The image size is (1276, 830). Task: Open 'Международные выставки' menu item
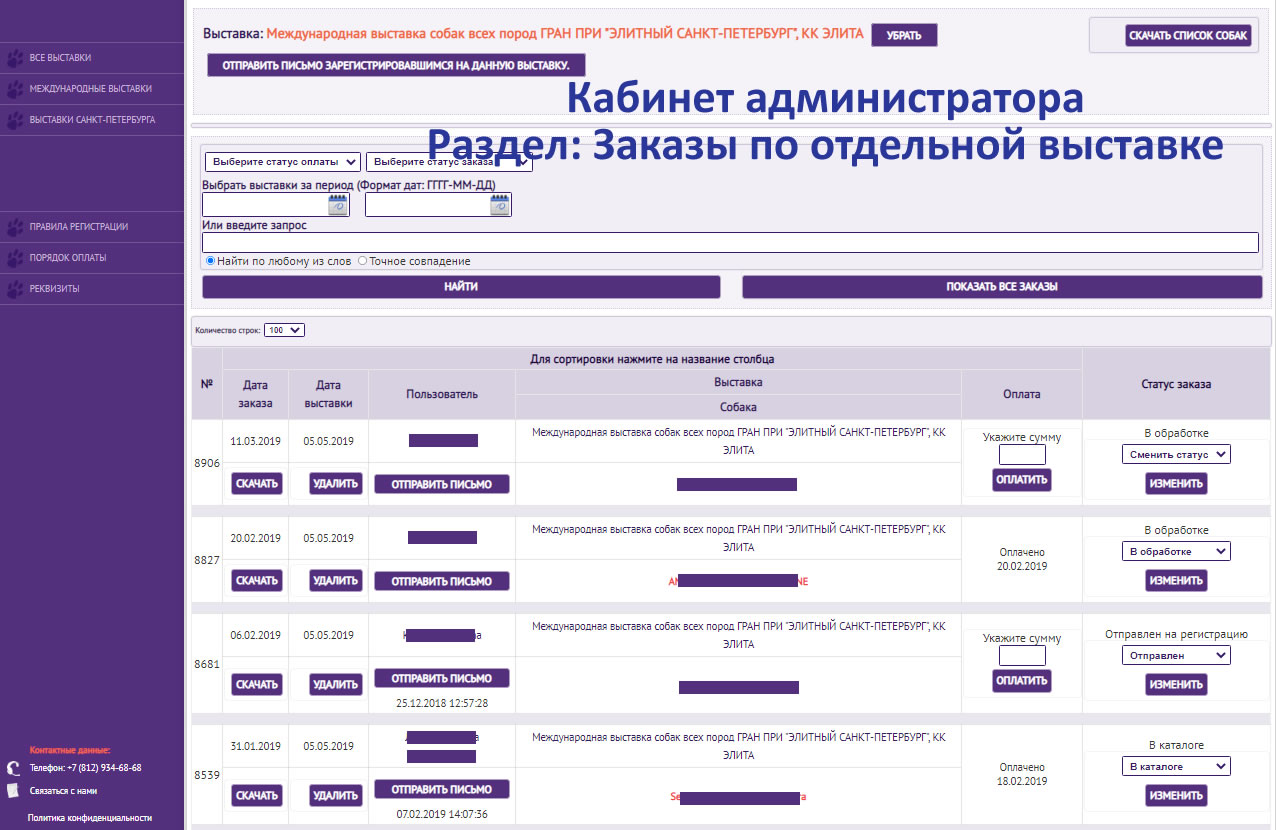92,89
